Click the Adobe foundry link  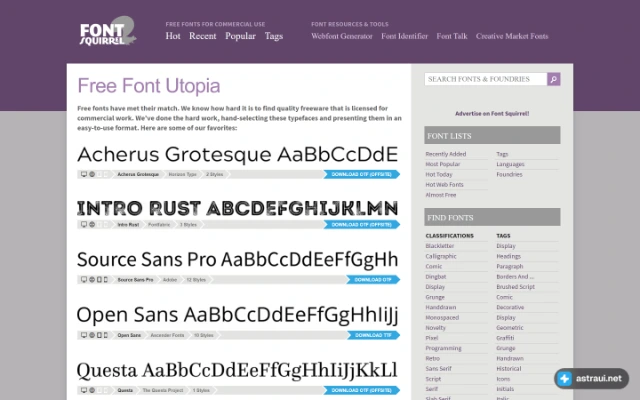[170, 280]
